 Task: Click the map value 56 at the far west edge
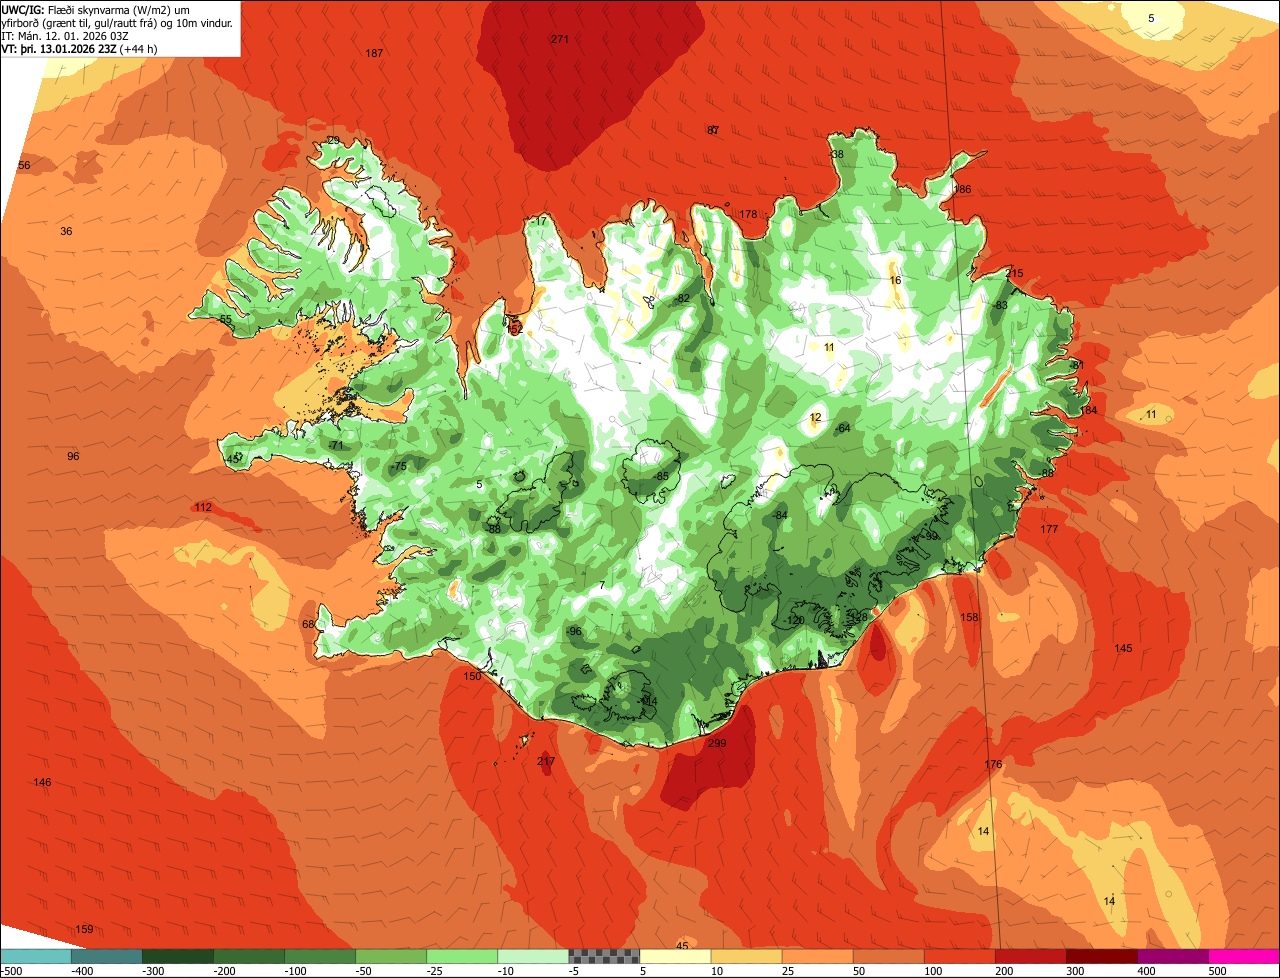click(x=24, y=166)
